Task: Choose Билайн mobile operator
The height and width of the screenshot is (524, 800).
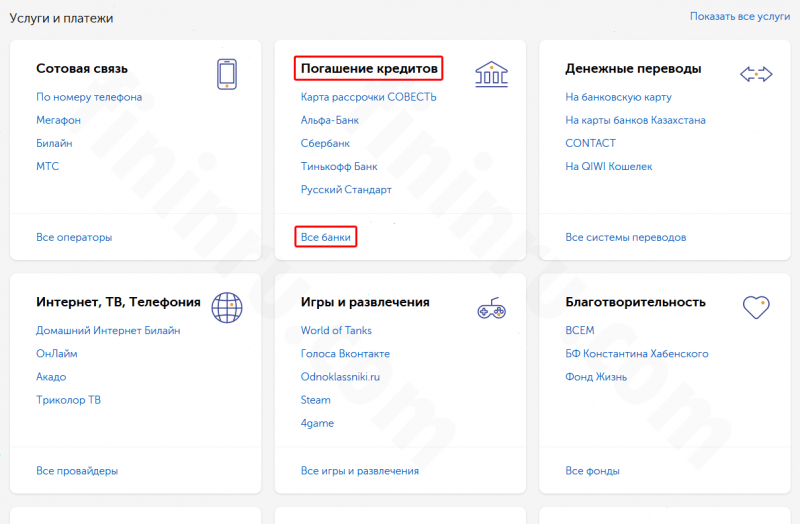Action: pos(54,143)
